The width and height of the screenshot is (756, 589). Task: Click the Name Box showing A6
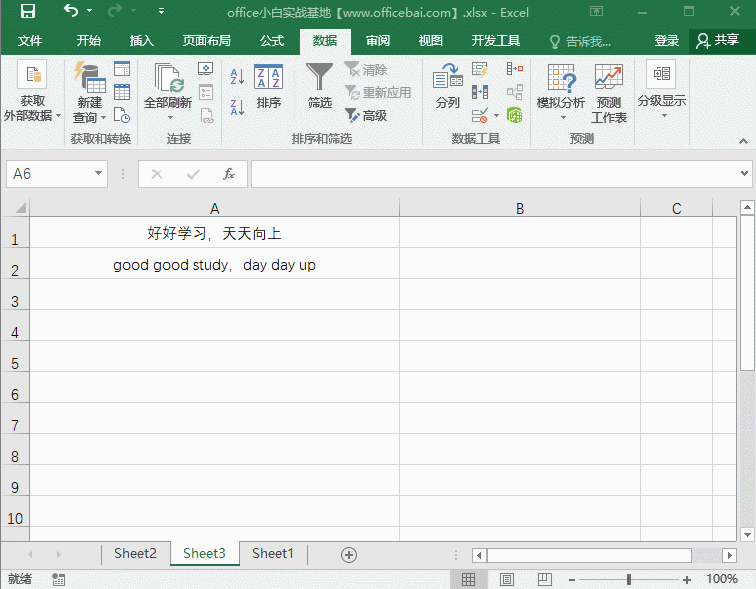(x=49, y=174)
